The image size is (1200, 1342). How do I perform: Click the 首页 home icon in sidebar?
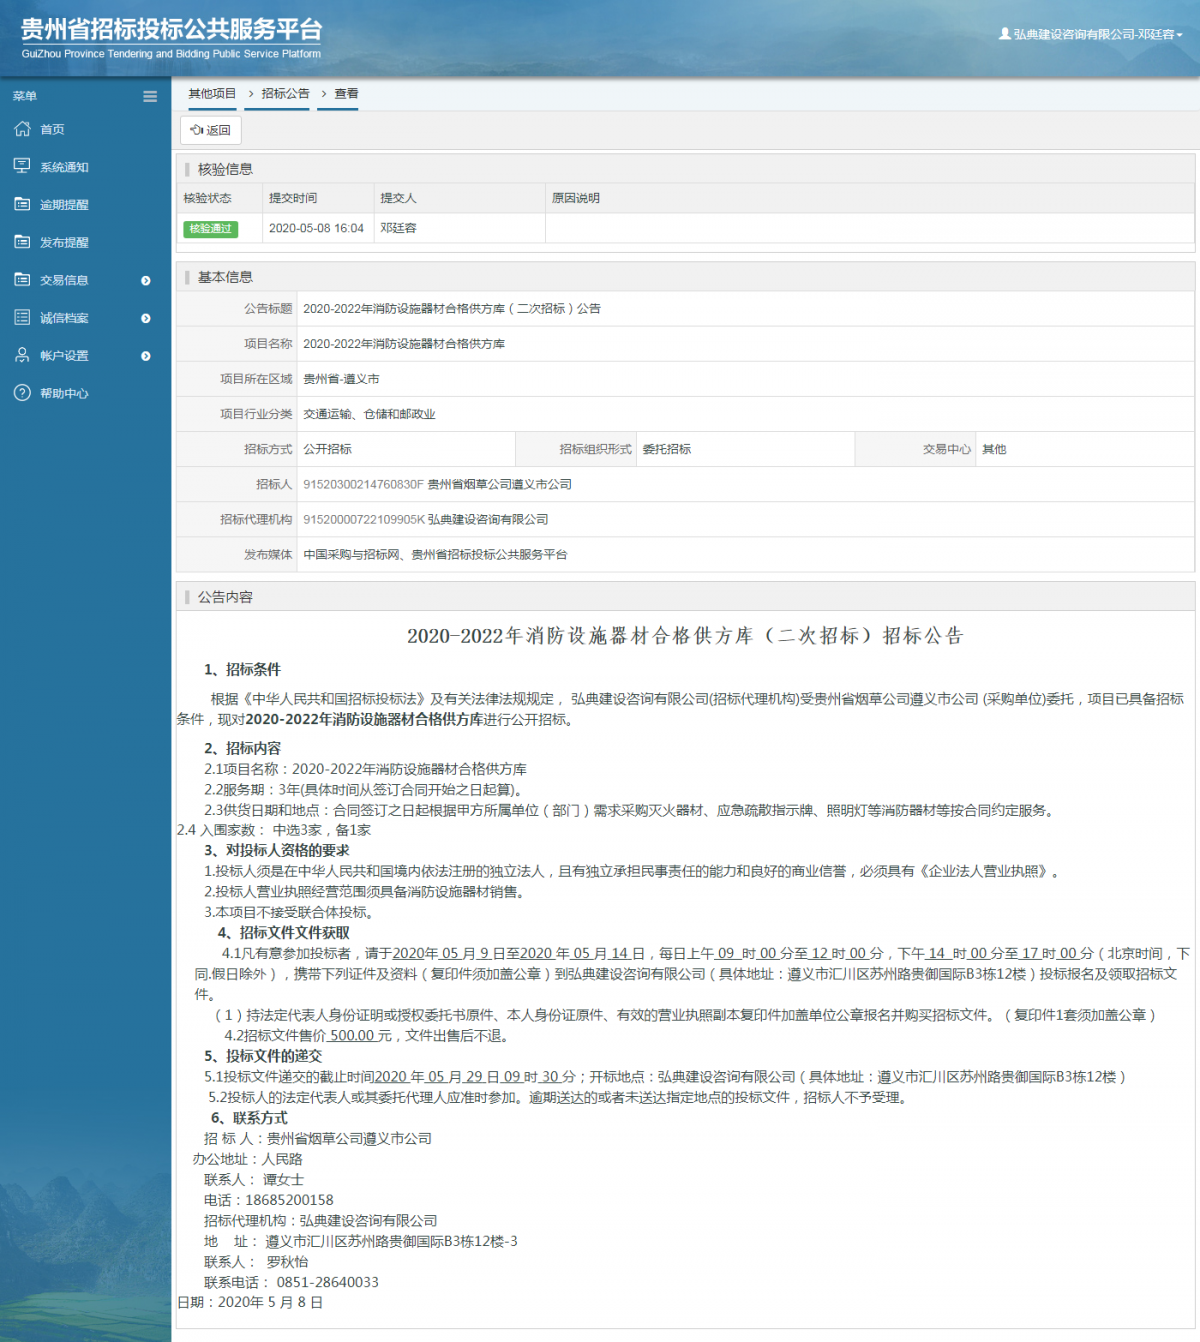22,128
